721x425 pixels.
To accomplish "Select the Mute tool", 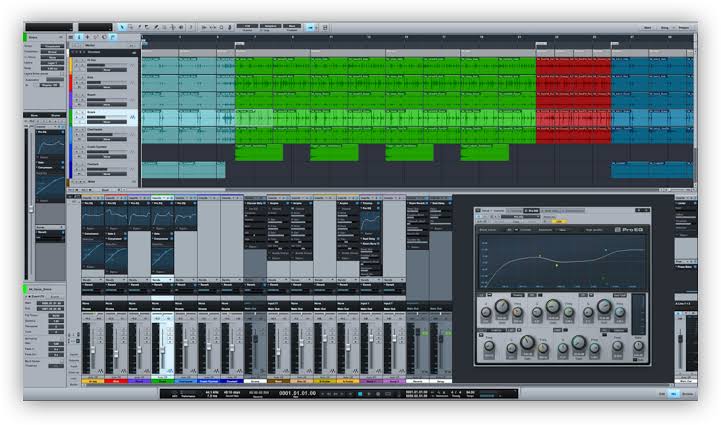I will tap(164, 28).
